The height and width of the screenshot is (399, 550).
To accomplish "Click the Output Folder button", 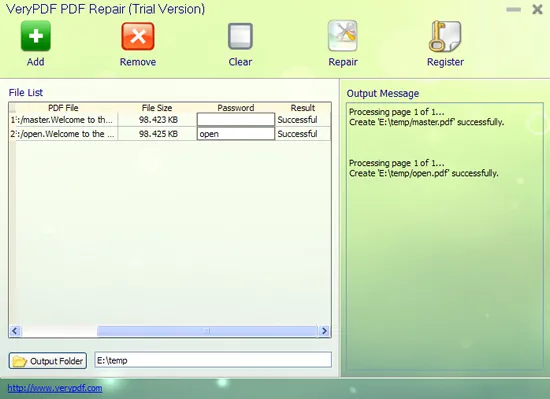I will 48,361.
